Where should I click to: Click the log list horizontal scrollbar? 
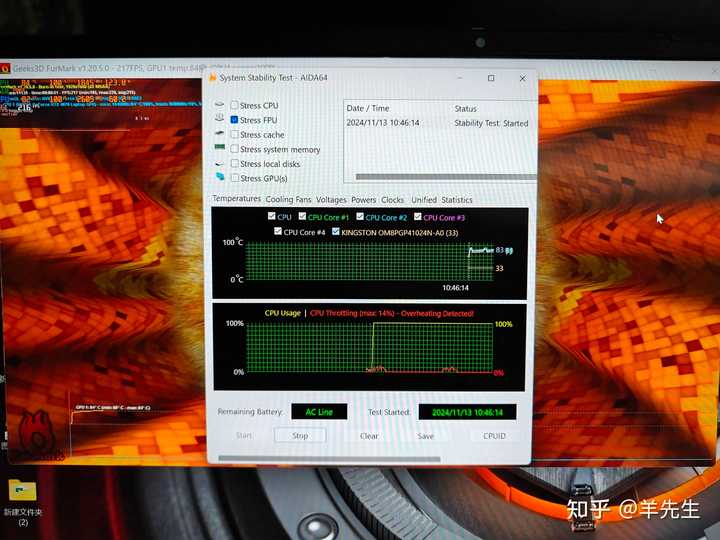[x=445, y=177]
